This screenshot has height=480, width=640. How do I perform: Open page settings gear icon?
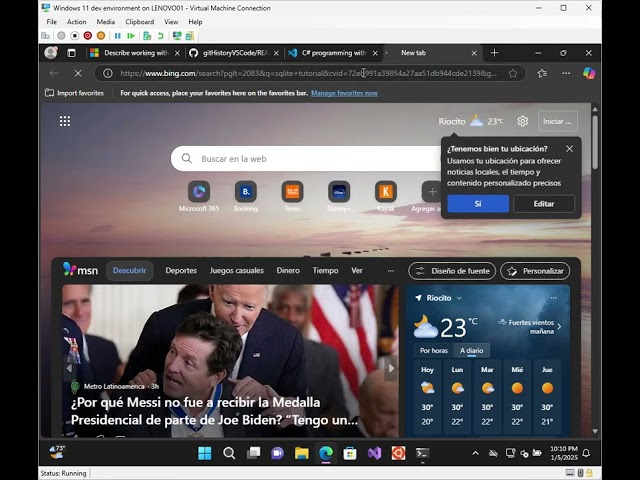[x=522, y=121]
